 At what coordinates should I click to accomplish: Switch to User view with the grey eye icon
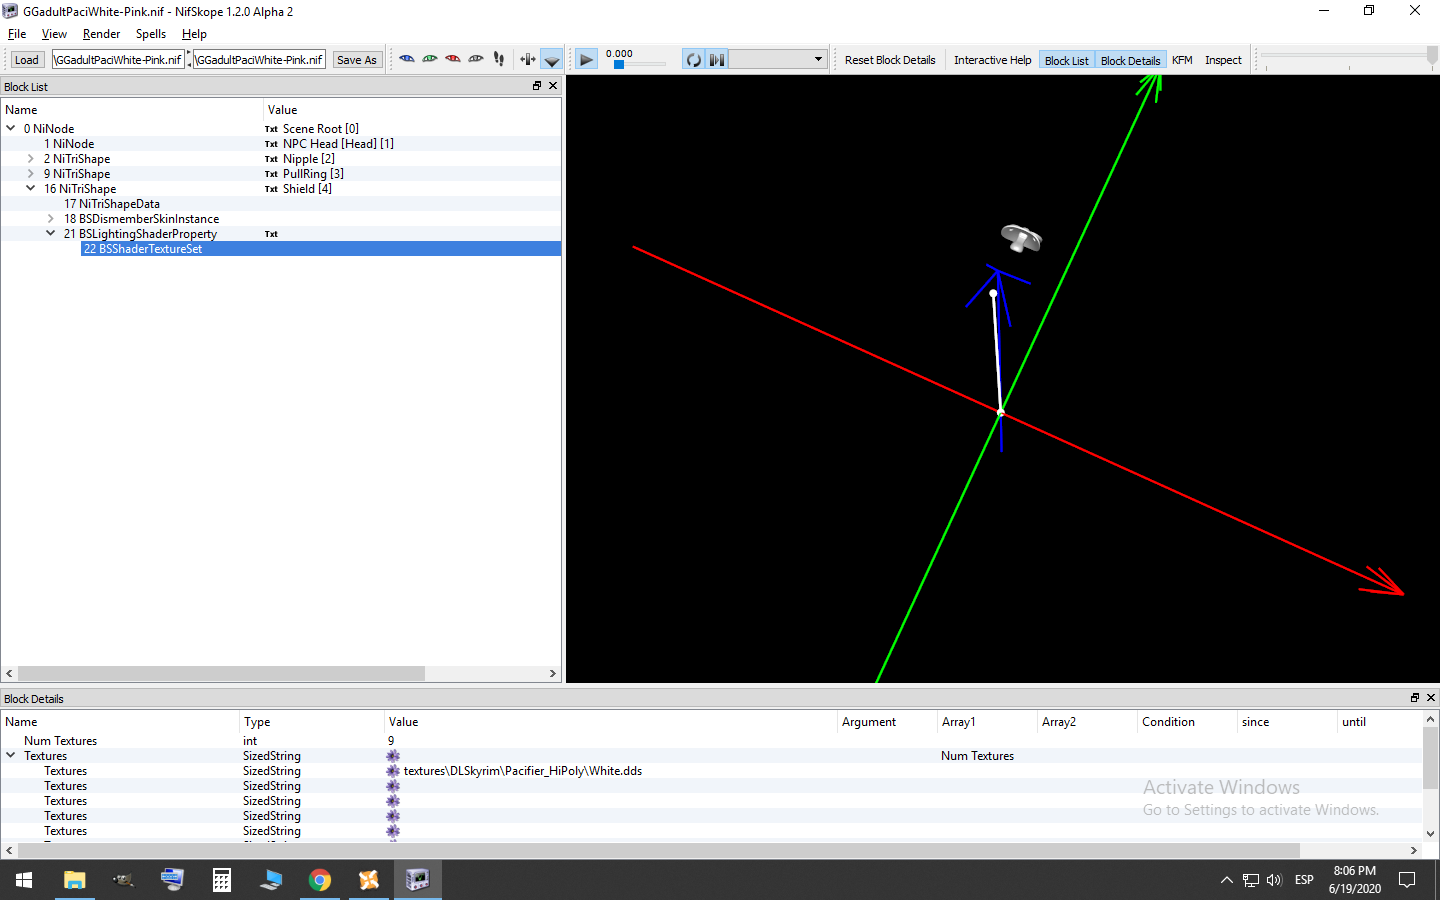(476, 59)
